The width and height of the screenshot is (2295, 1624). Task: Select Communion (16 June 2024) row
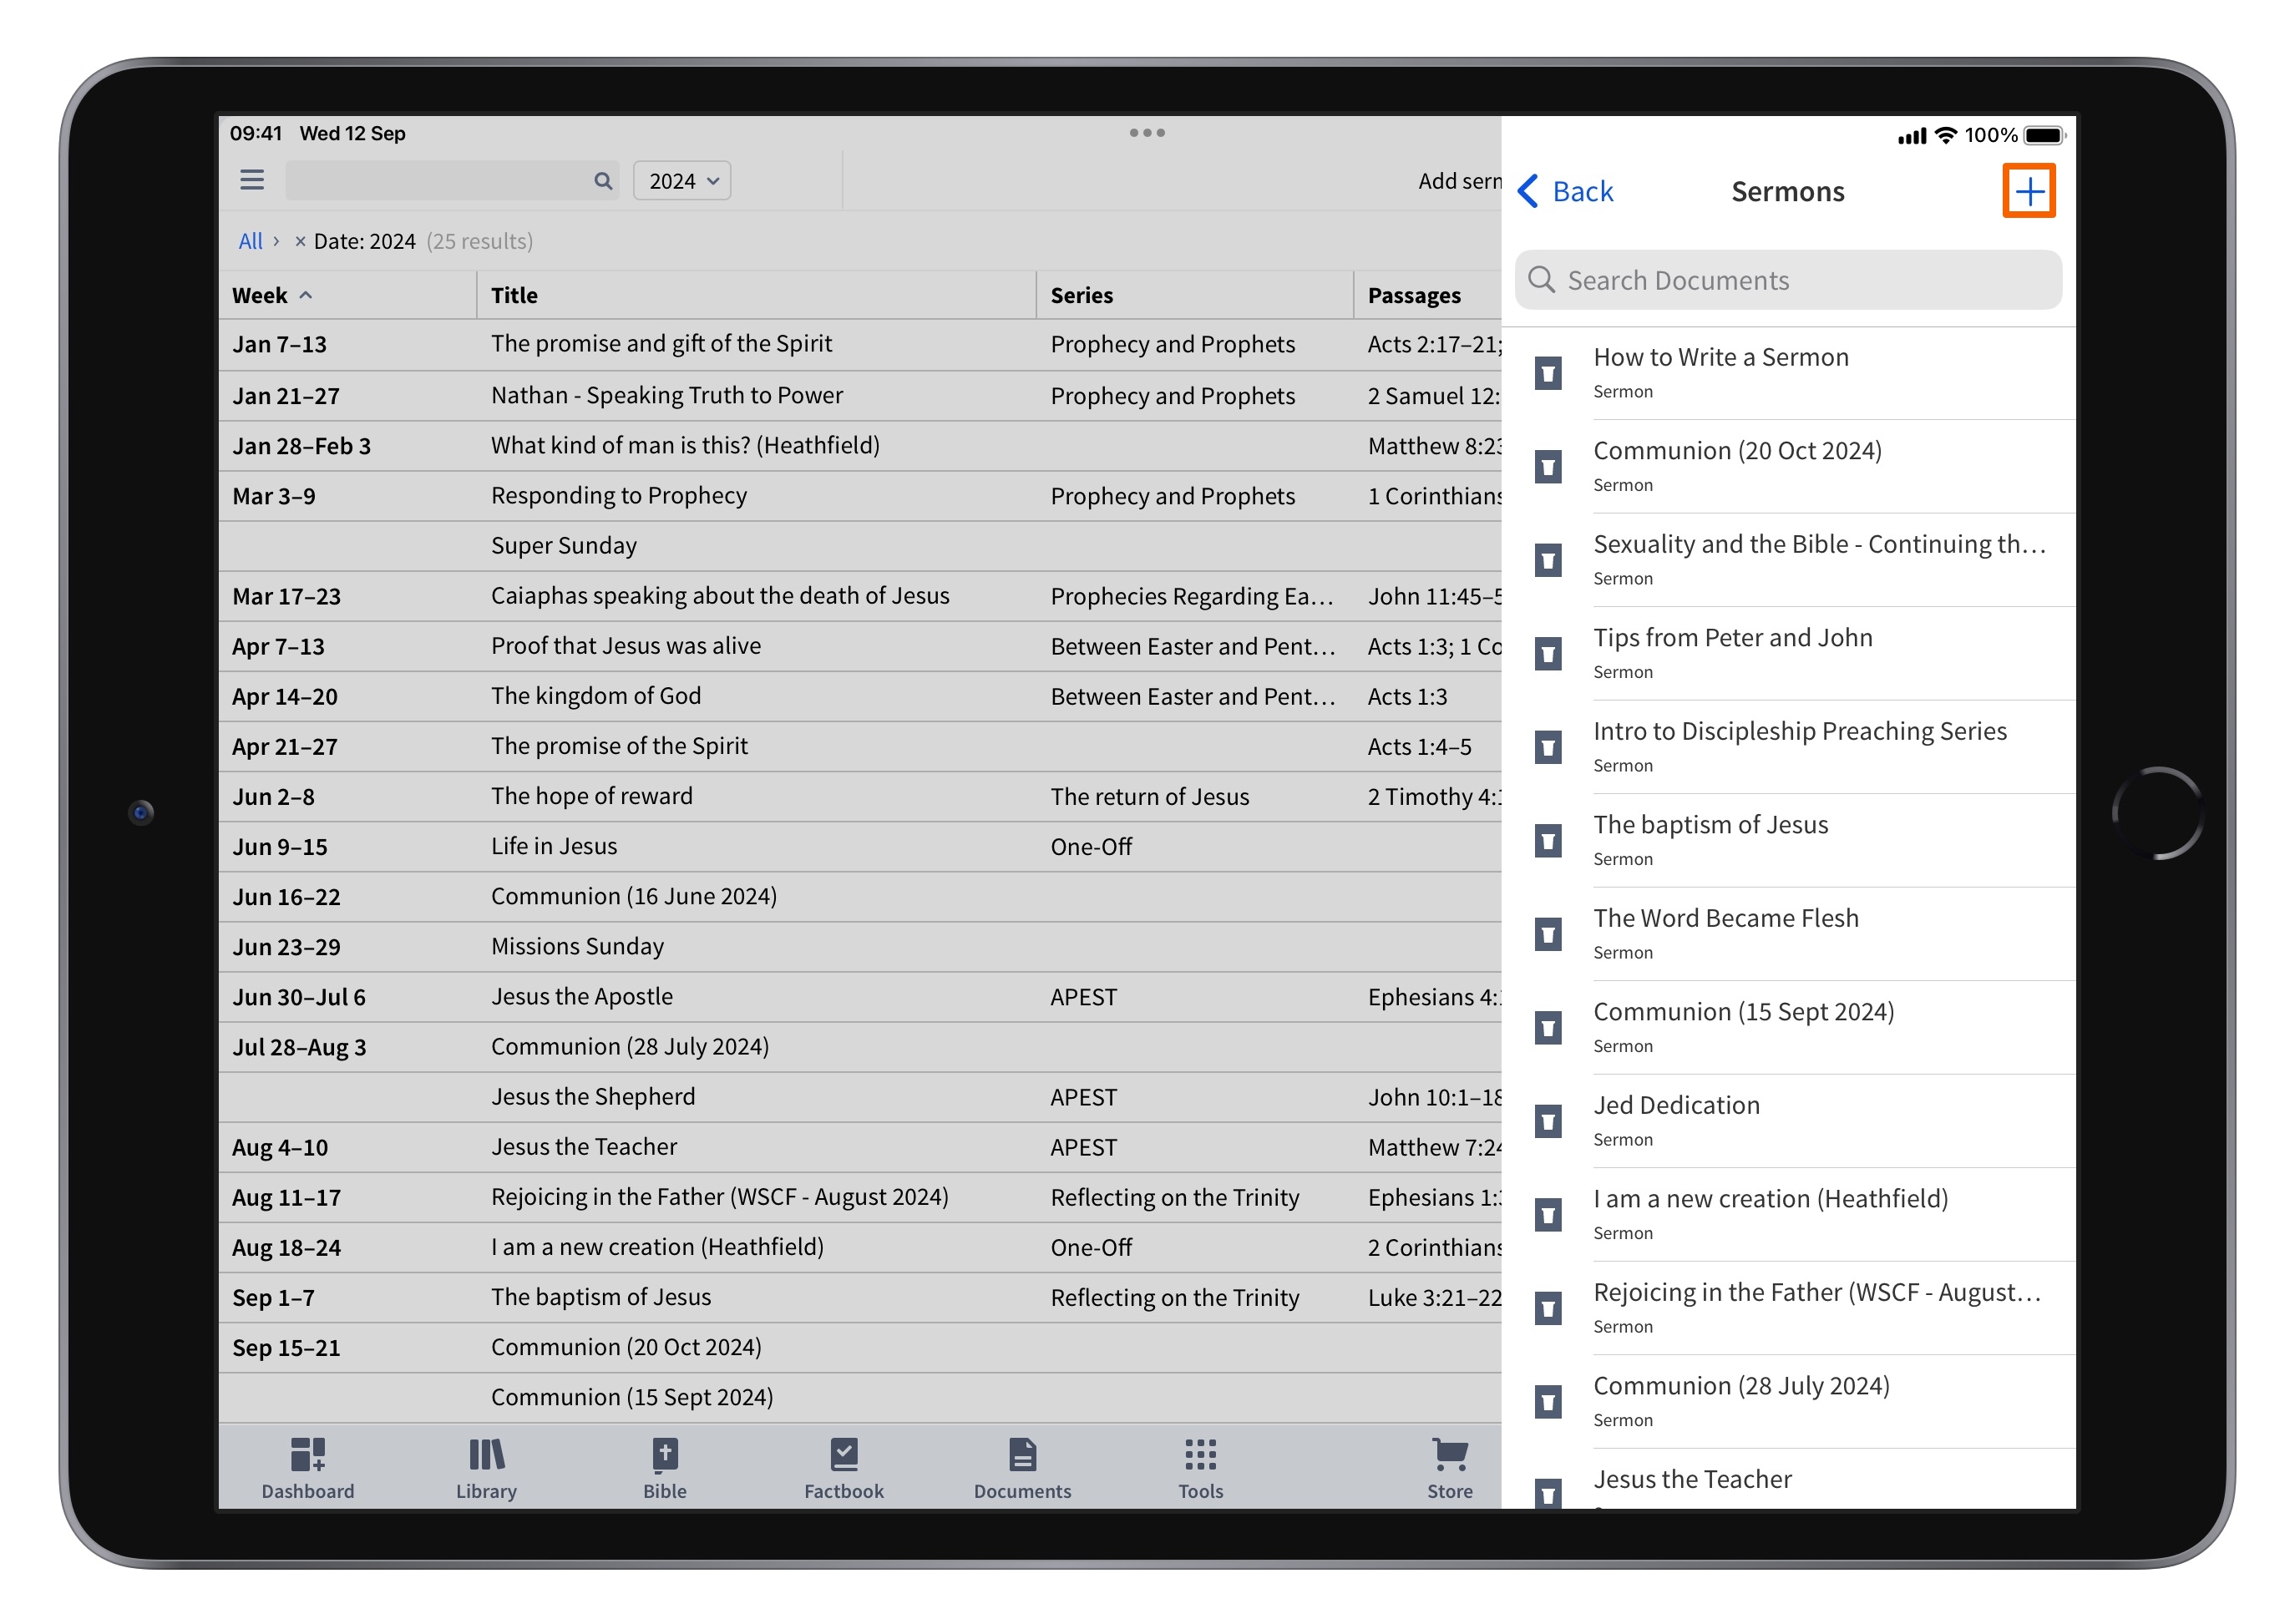point(860,896)
